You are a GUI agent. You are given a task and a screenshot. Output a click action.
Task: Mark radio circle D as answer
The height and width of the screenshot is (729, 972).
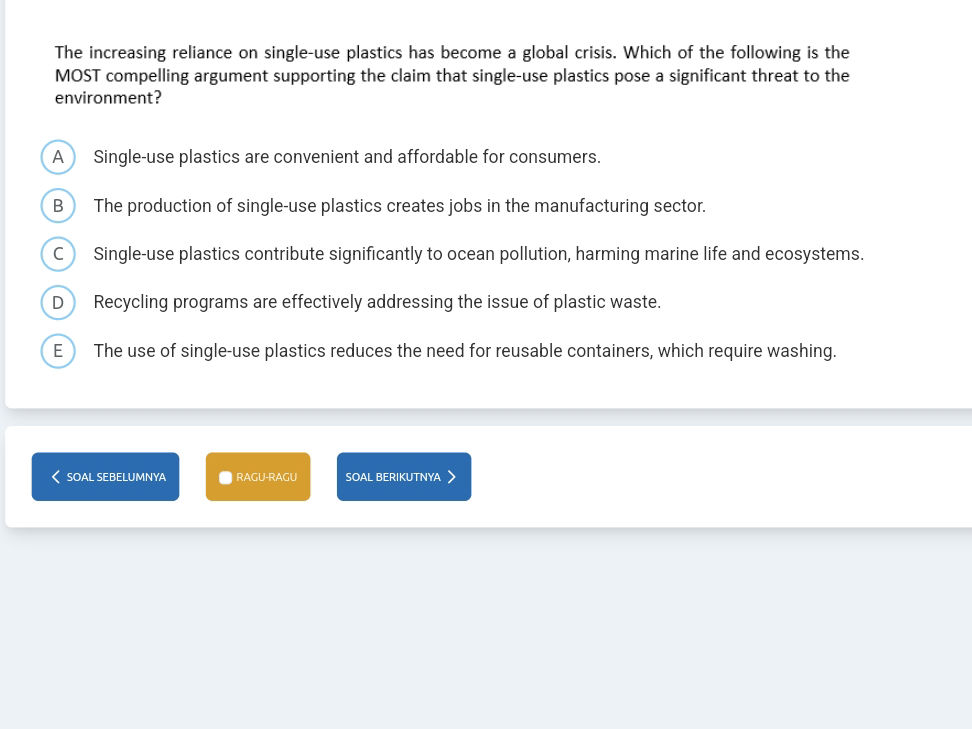pyautogui.click(x=58, y=302)
